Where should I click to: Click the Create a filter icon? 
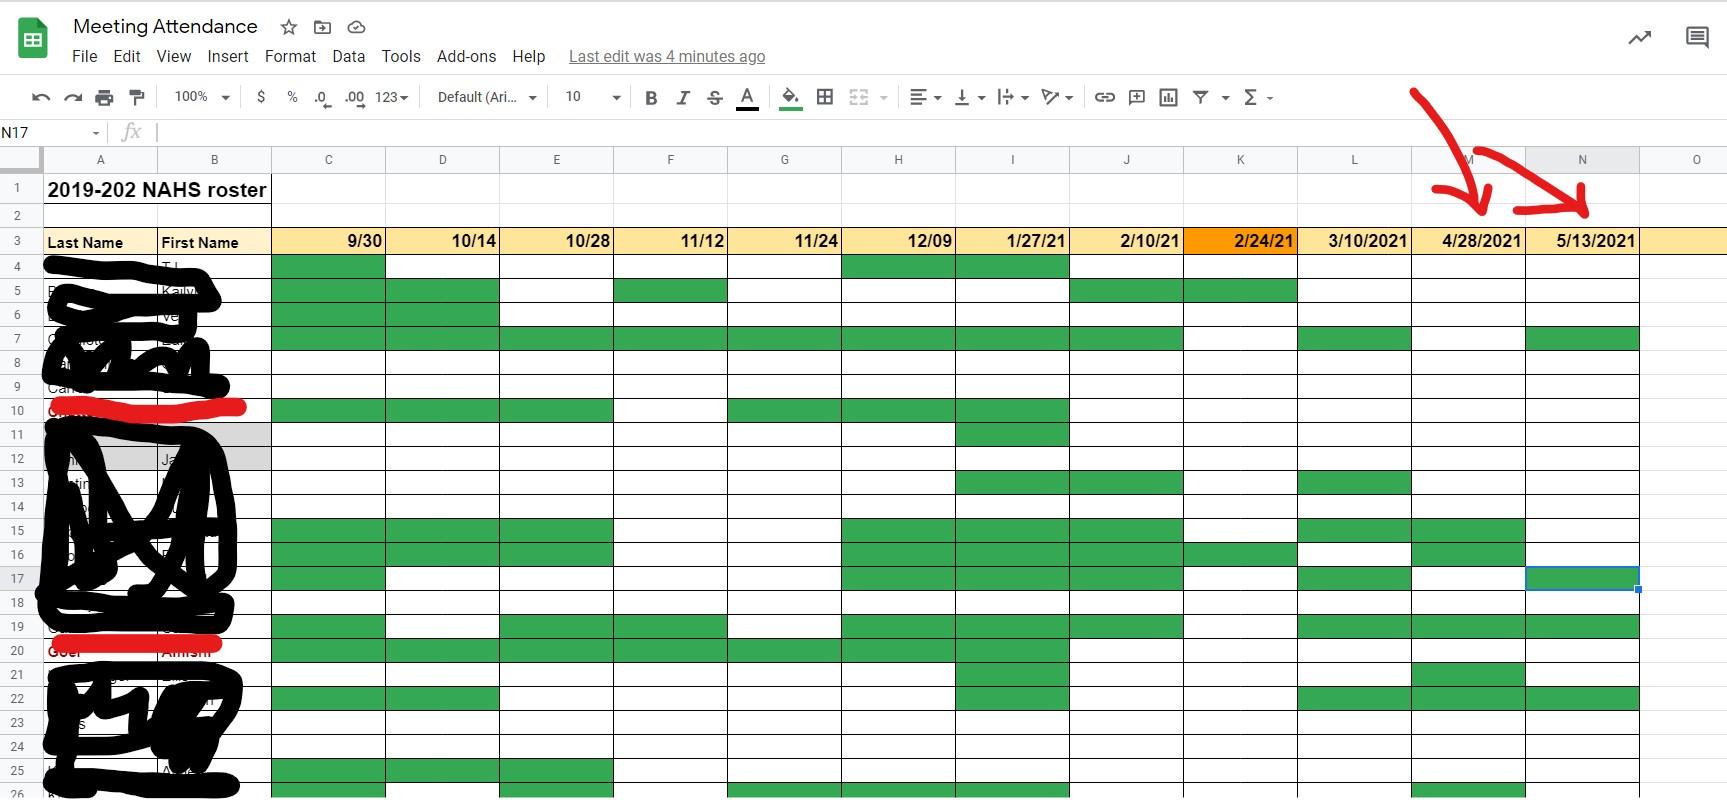pos(1201,97)
